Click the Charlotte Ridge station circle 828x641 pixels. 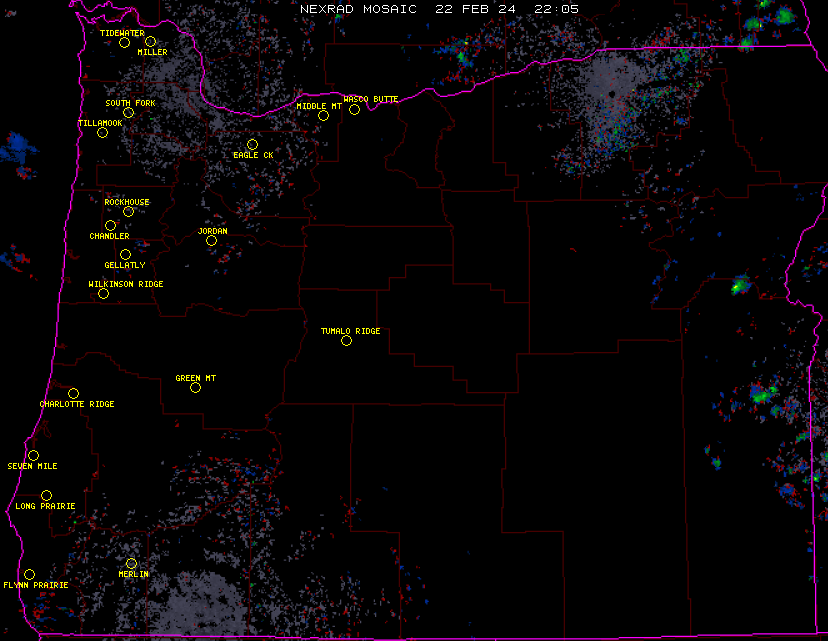[x=73, y=394]
